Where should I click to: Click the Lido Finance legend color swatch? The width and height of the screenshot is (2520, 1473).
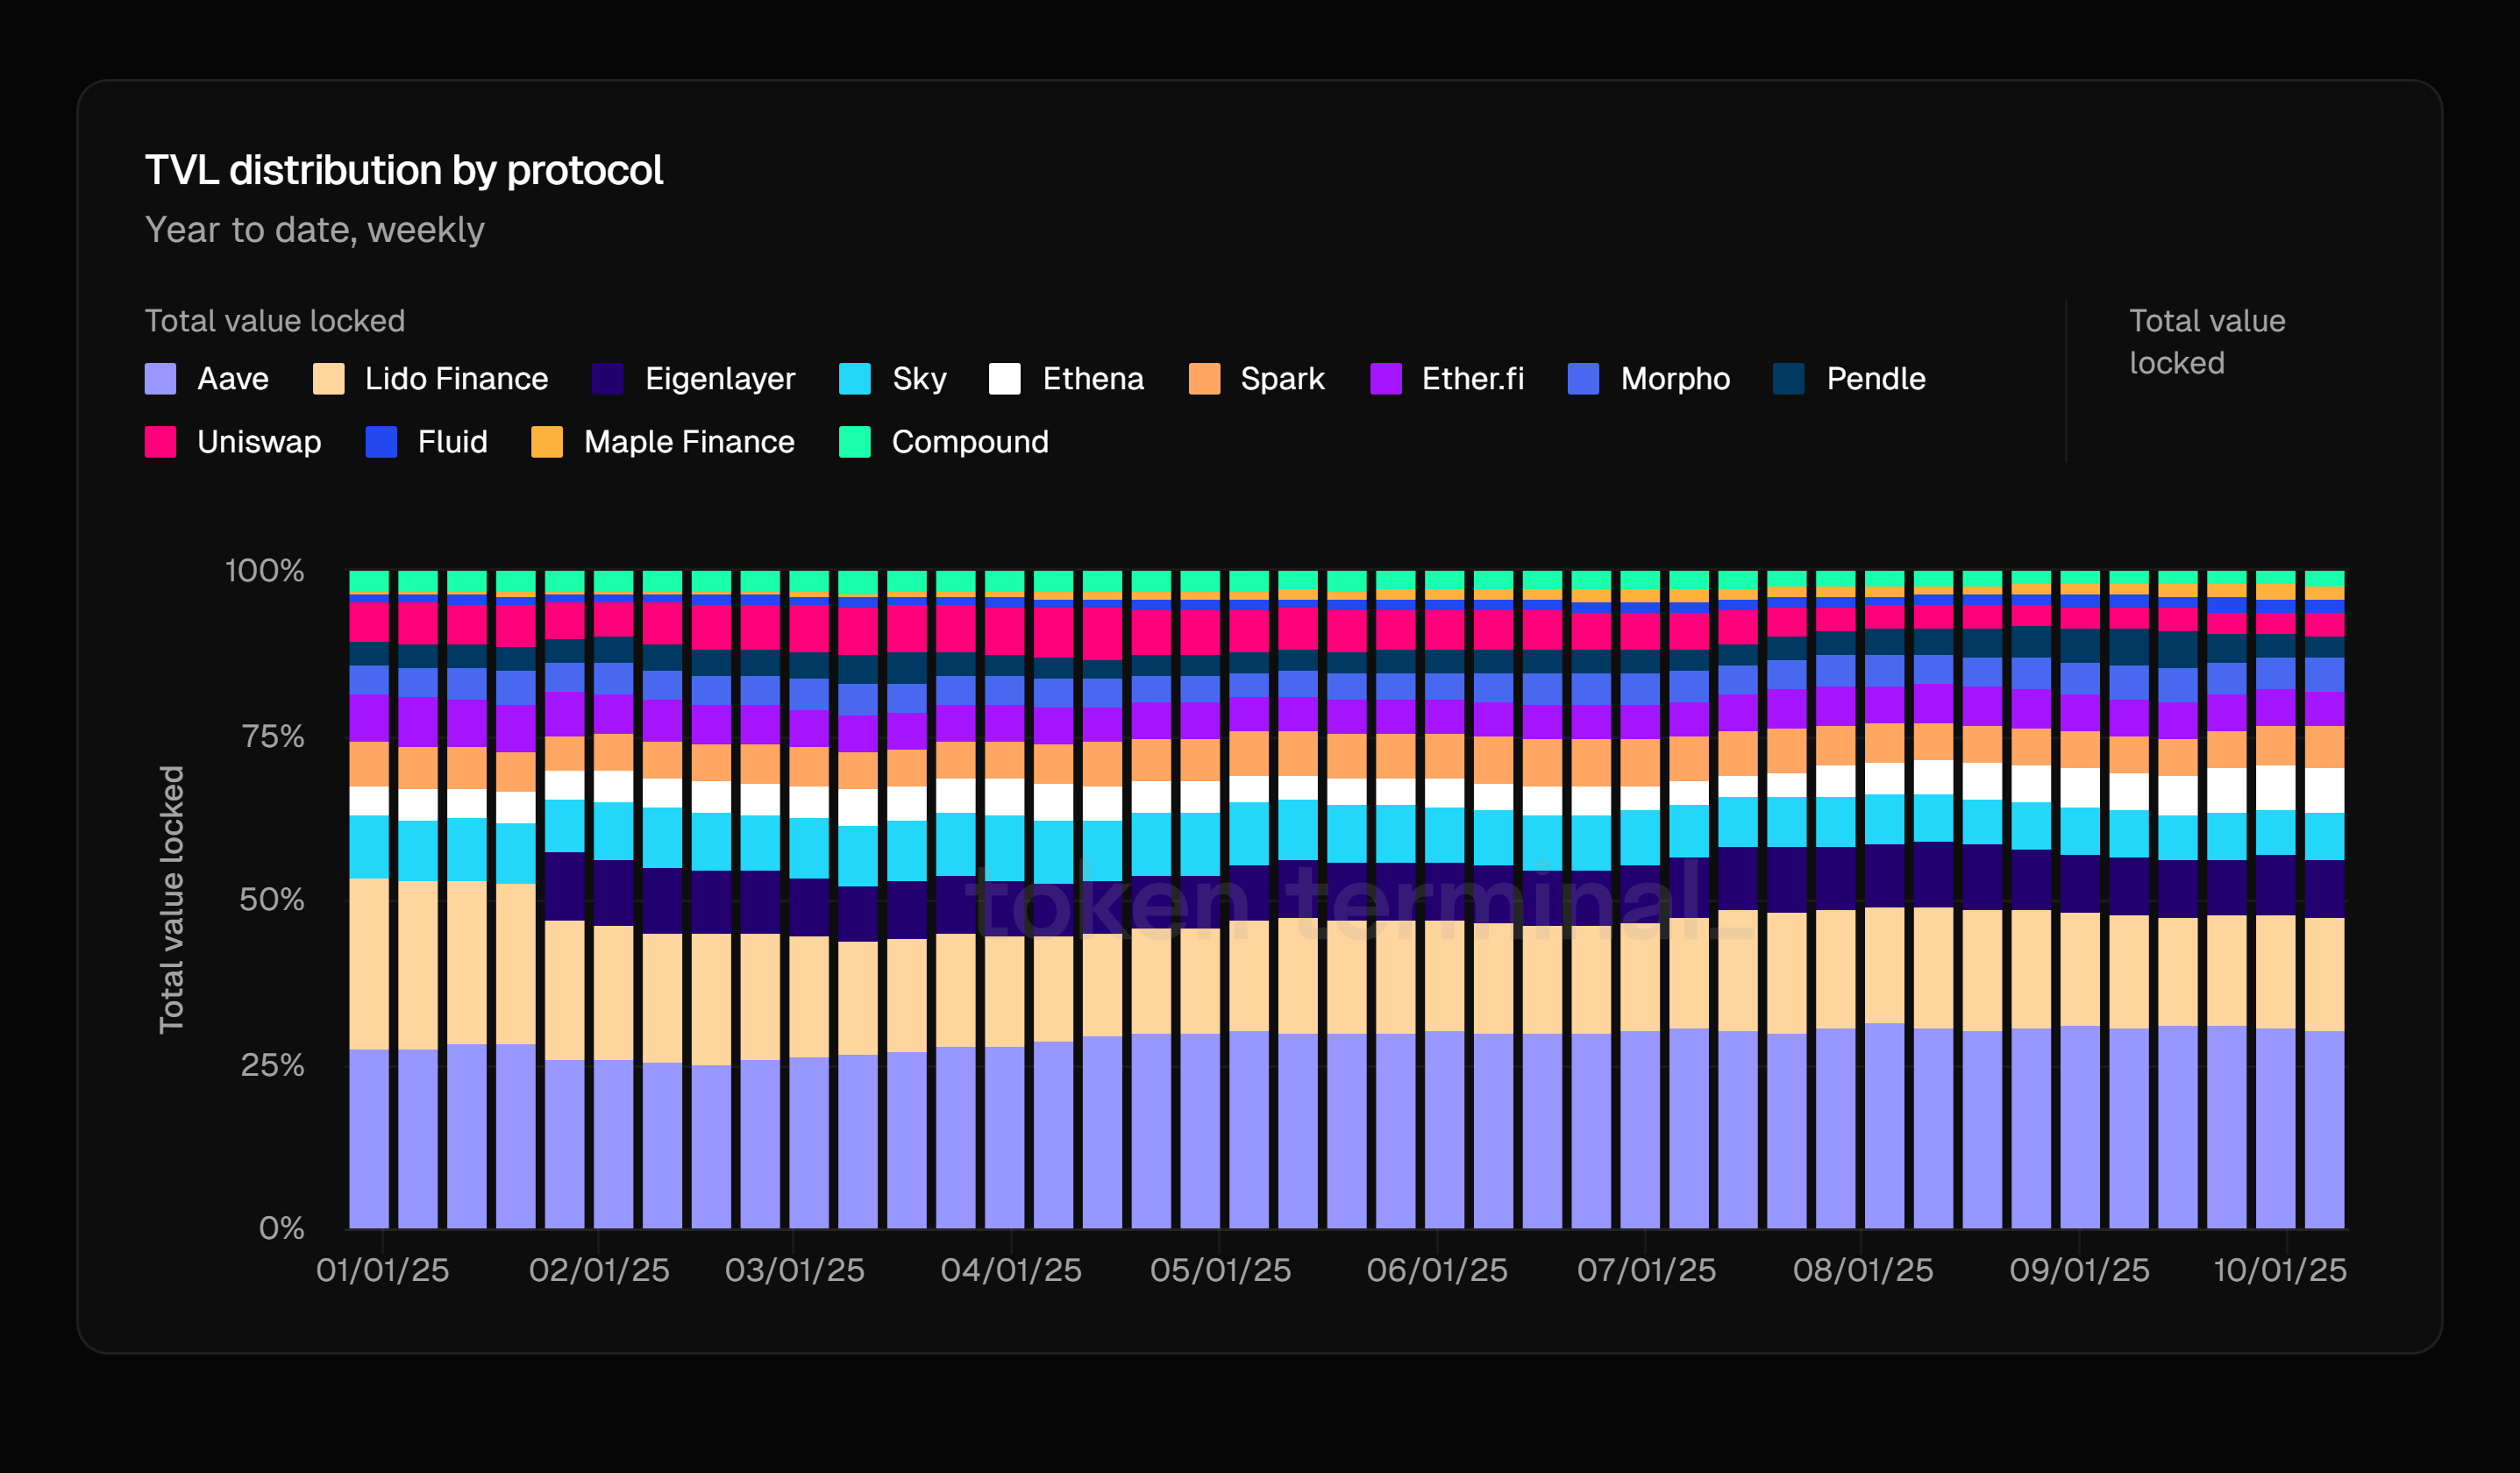(x=328, y=379)
